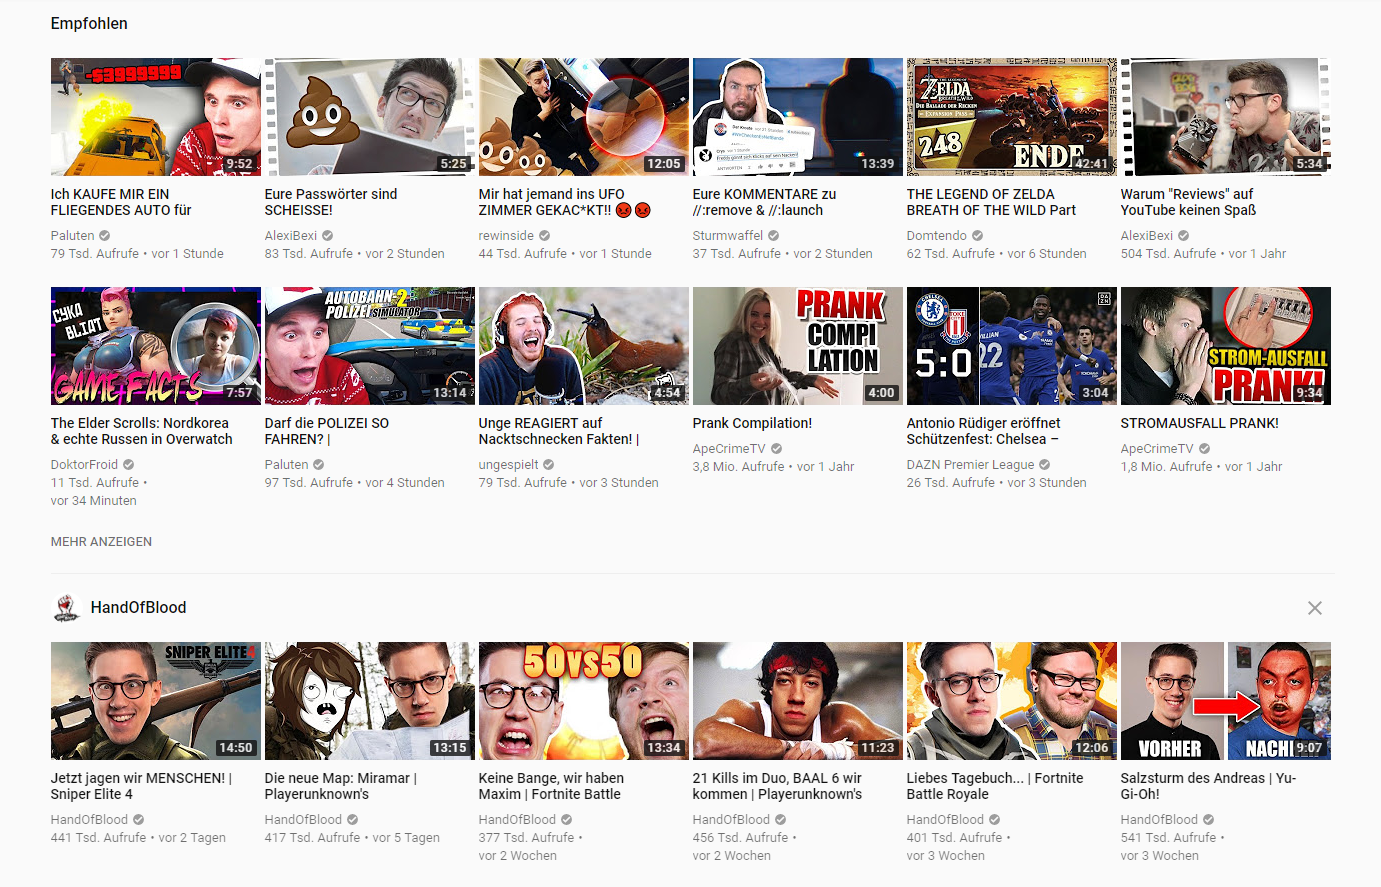Open the HandOfBlood channel title link
Viewport: 1381px width, 887px height.
click(138, 608)
